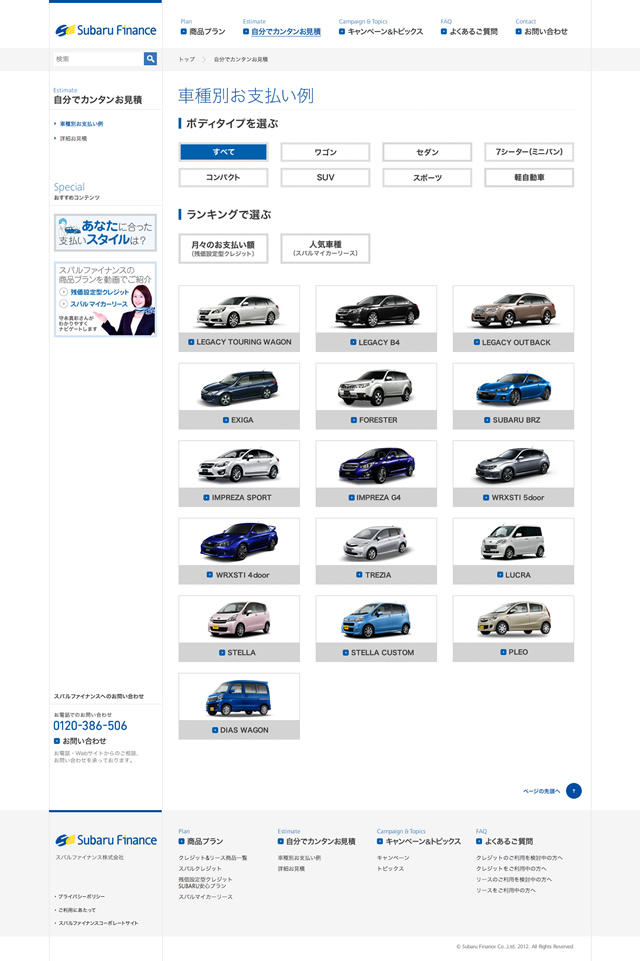Open footer キャンペーン&トピックス heading
This screenshot has height=961, width=640.
click(419, 841)
